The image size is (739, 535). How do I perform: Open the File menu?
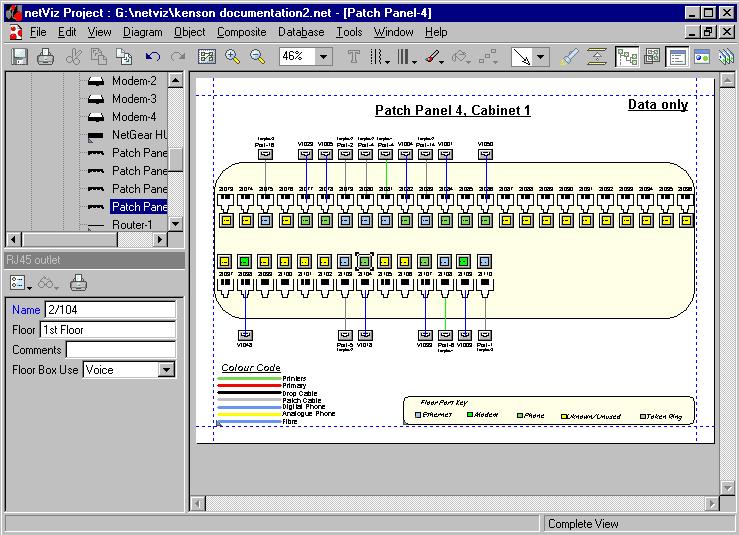tap(38, 32)
